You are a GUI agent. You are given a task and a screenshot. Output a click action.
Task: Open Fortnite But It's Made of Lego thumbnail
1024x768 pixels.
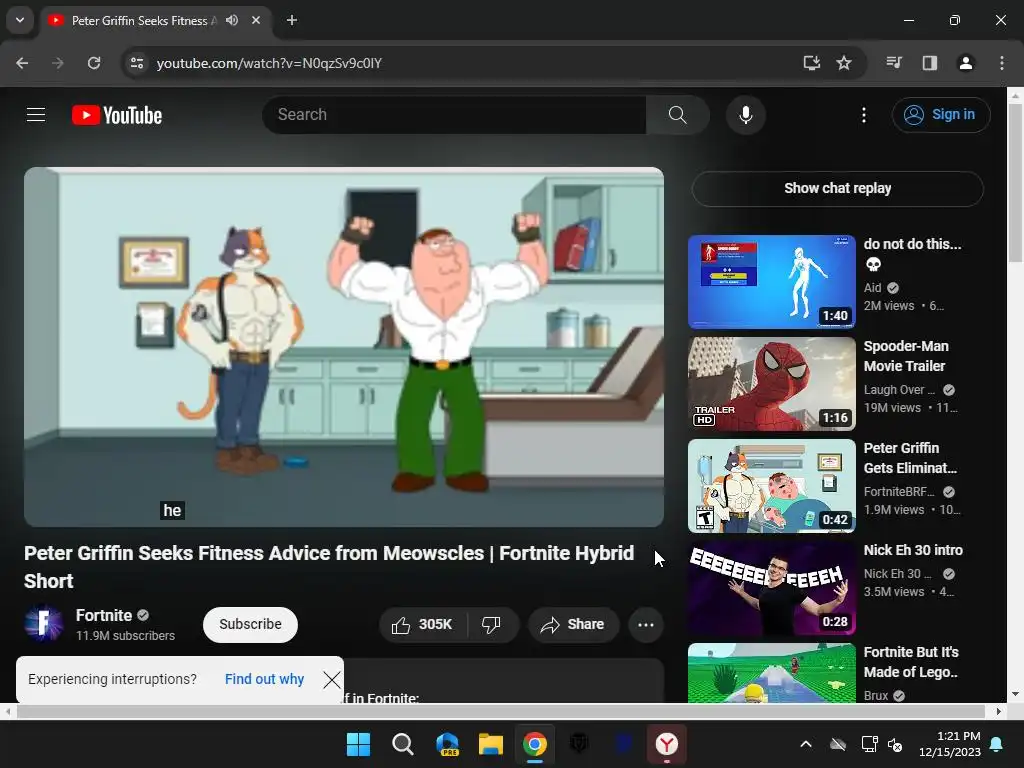coord(771,673)
